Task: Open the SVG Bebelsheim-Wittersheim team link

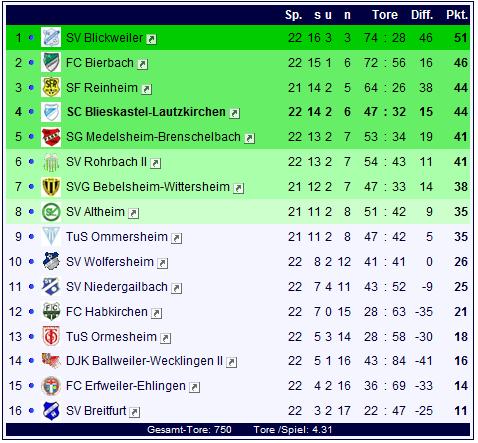Action: point(148,187)
